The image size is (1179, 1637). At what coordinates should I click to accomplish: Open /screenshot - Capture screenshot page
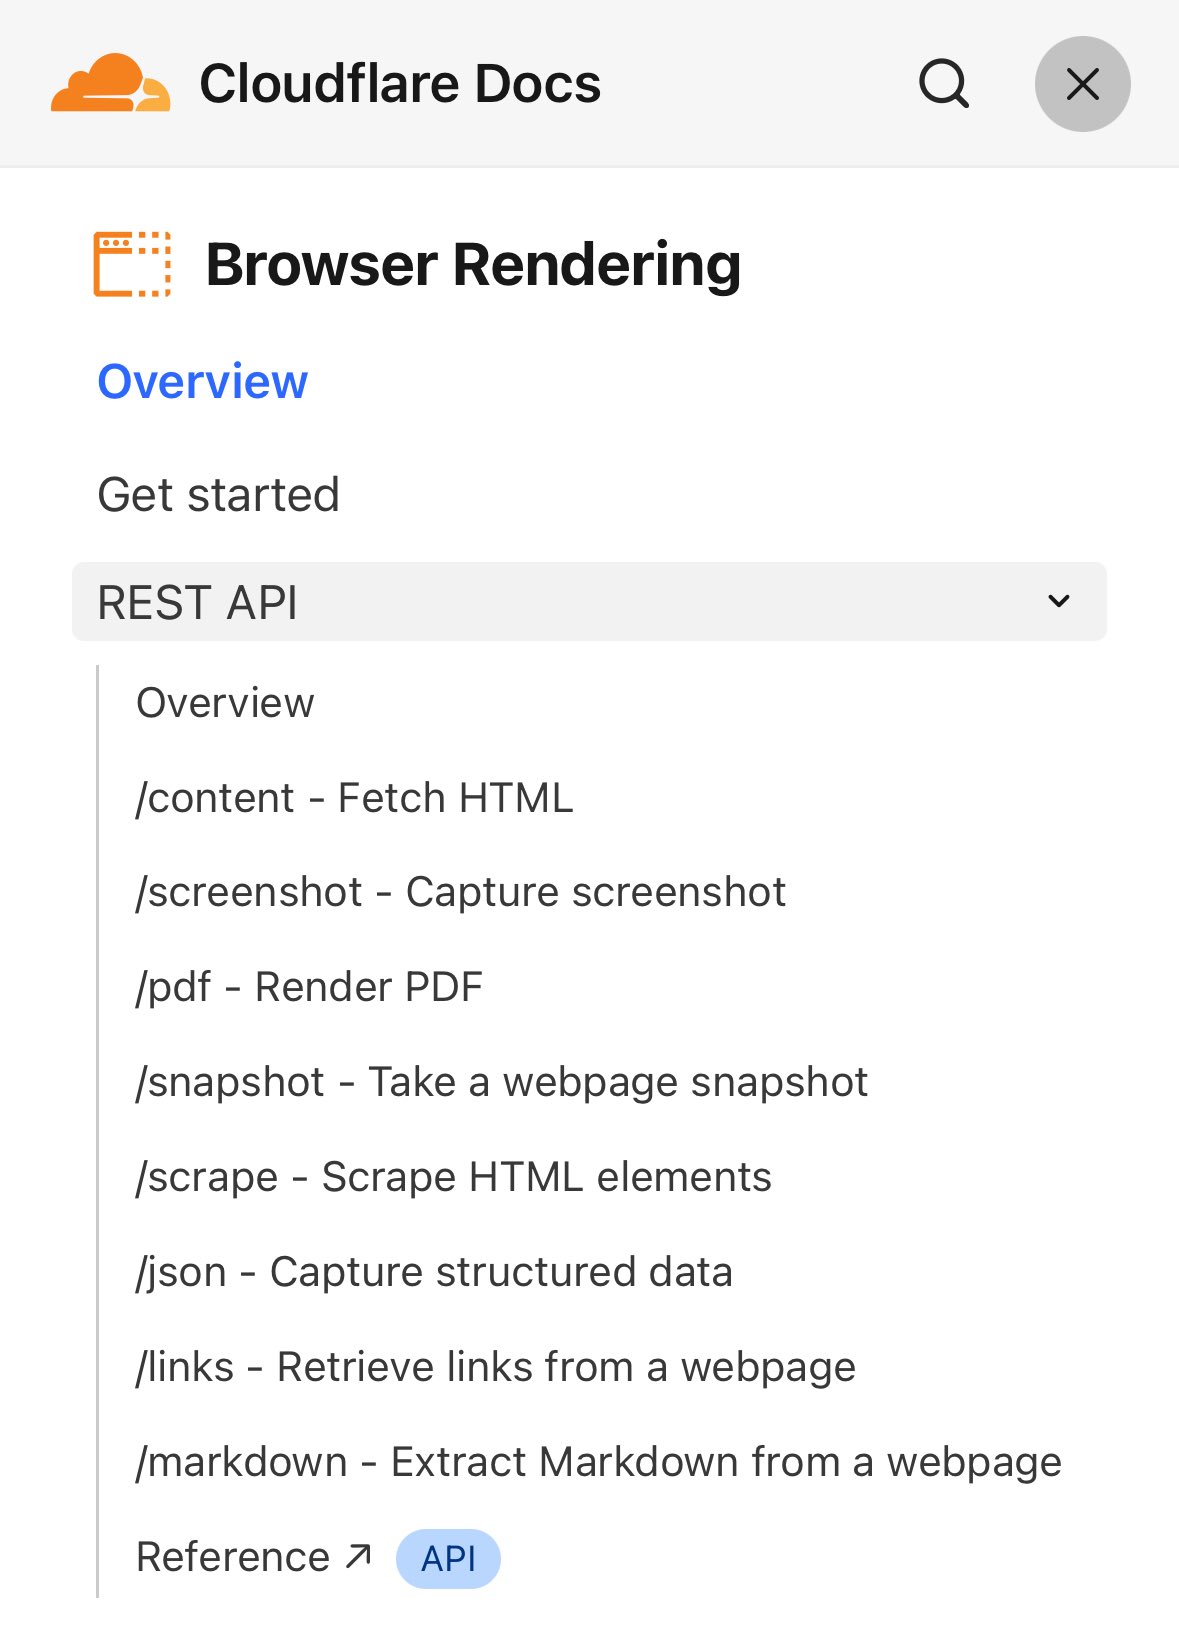point(461,892)
